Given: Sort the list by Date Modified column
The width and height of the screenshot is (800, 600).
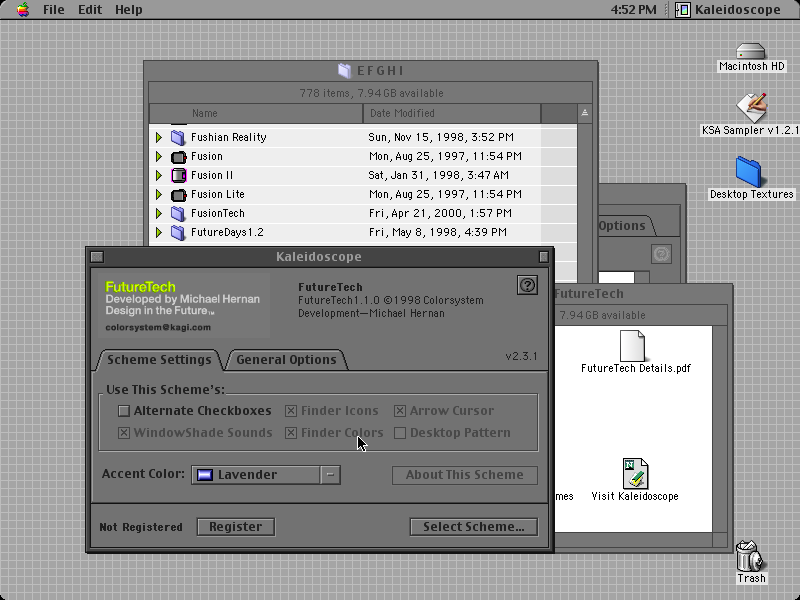Looking at the screenshot, I should point(452,113).
